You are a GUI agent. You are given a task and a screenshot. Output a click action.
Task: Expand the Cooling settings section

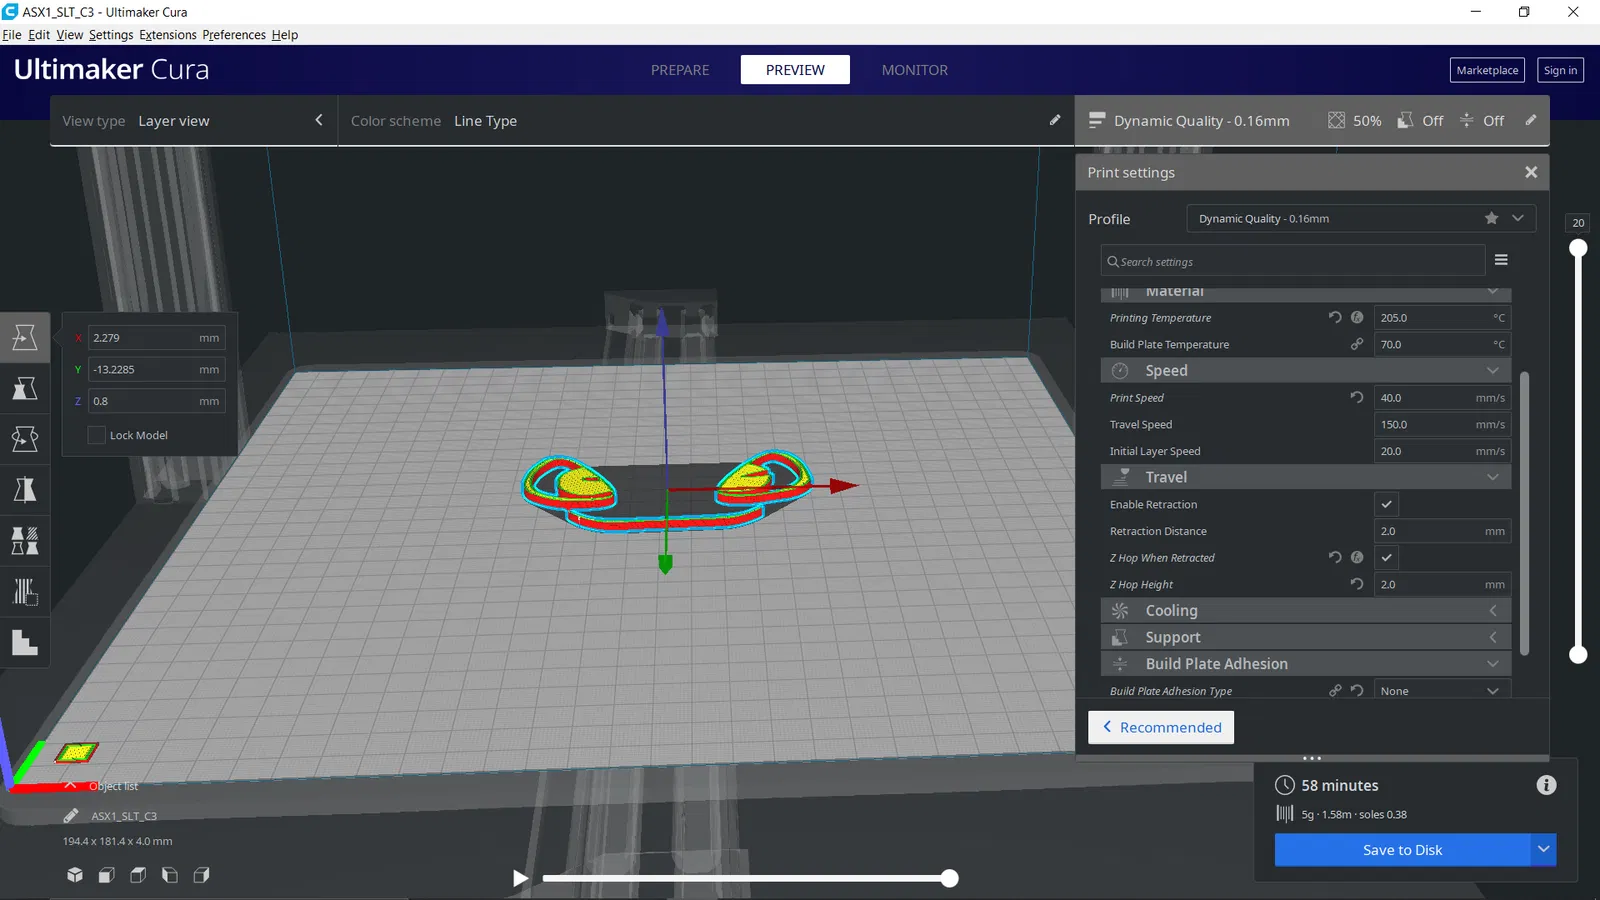[x=1305, y=610]
